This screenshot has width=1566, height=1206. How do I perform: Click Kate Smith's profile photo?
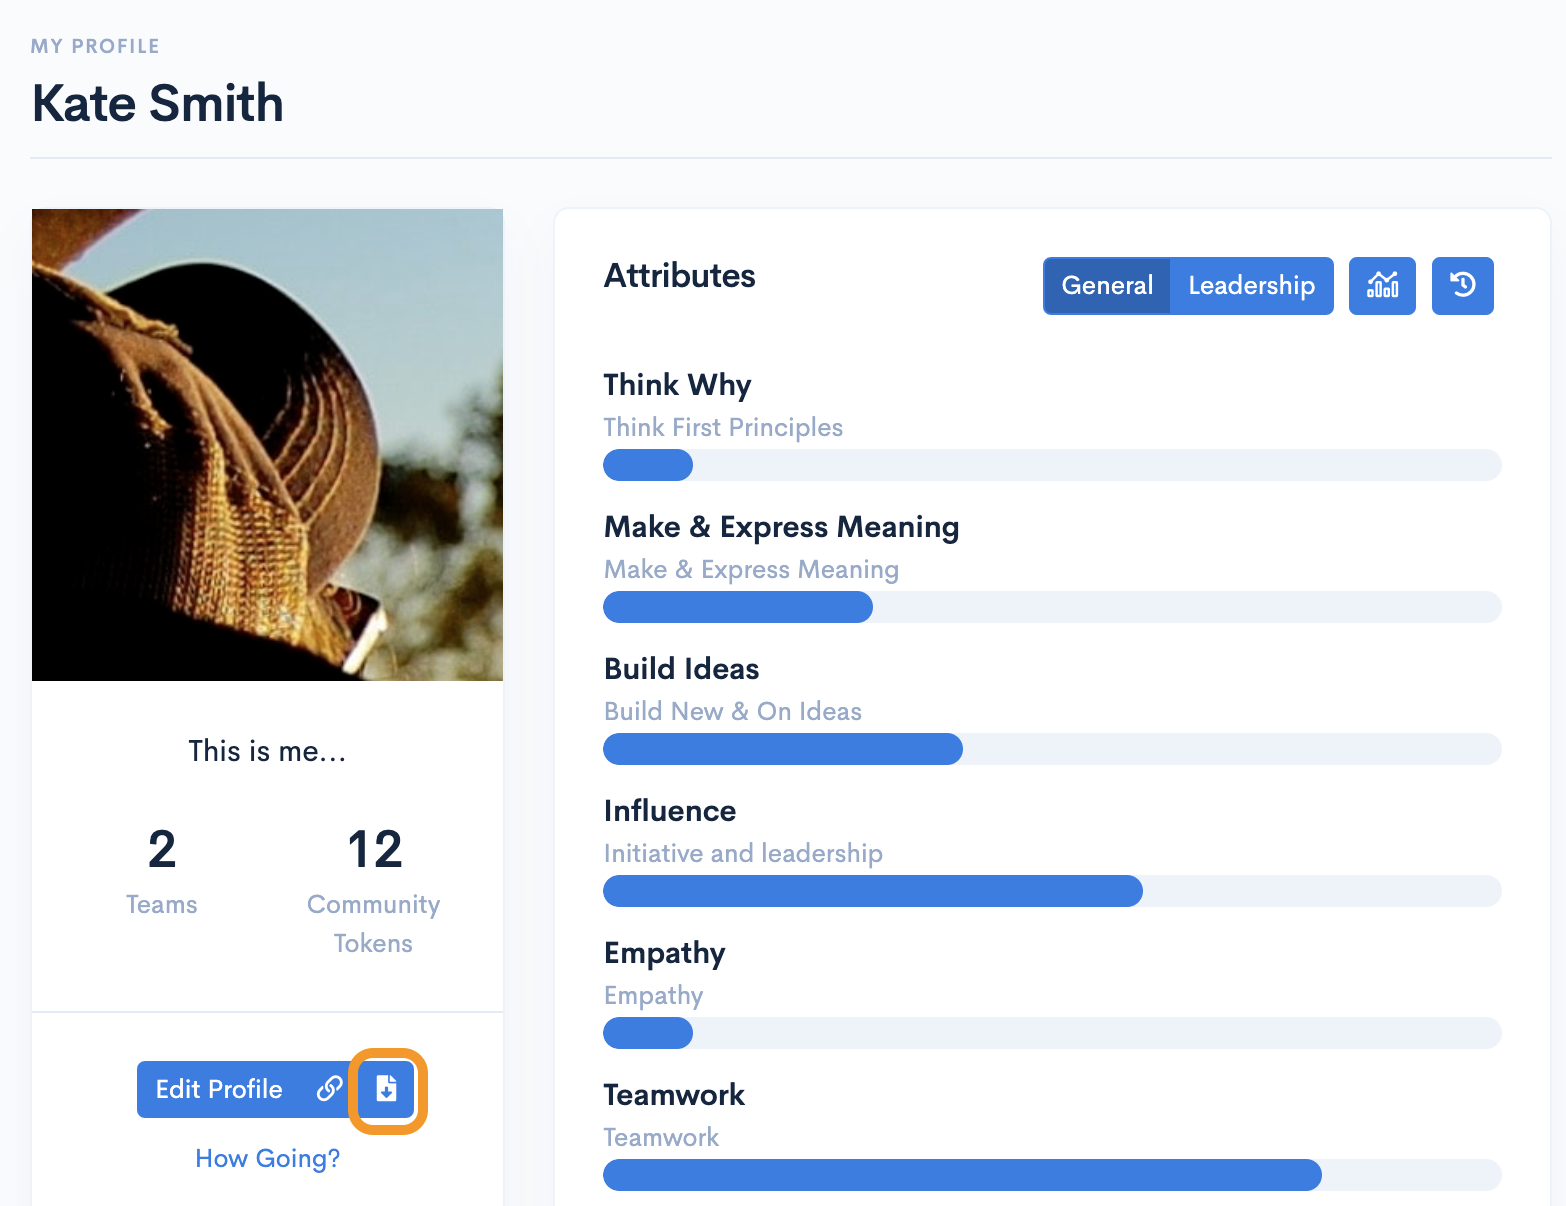tap(267, 445)
